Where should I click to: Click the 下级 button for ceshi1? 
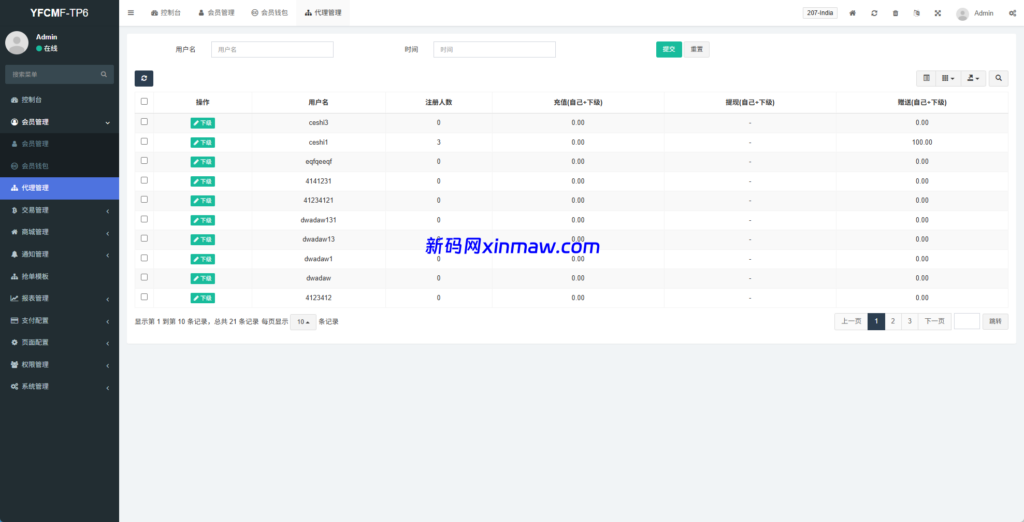pyautogui.click(x=202, y=142)
